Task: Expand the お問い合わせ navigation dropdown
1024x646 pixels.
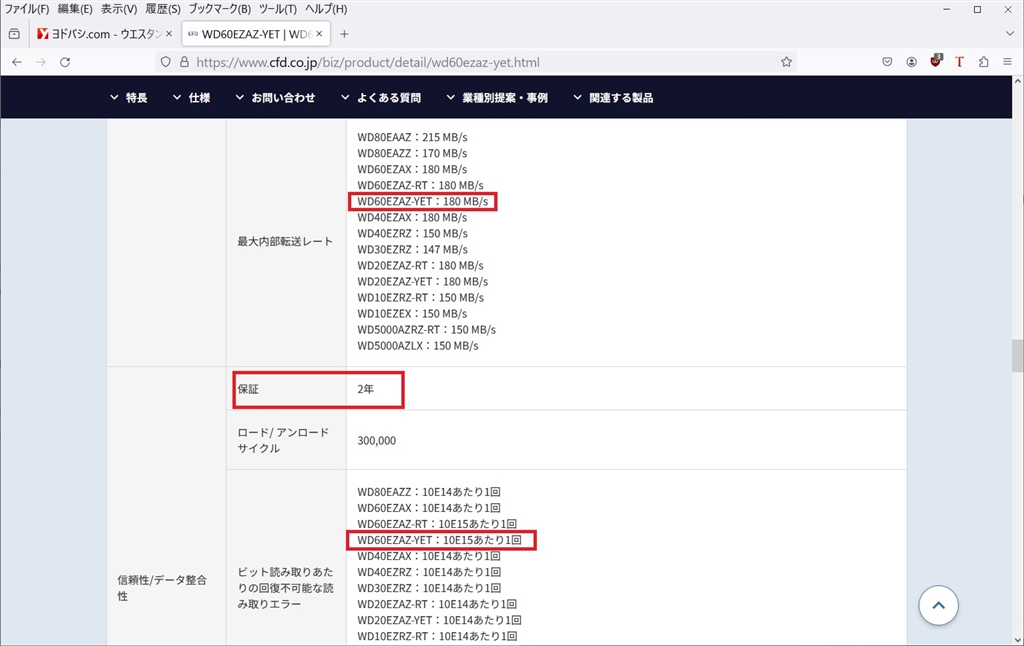Action: click(x=275, y=97)
